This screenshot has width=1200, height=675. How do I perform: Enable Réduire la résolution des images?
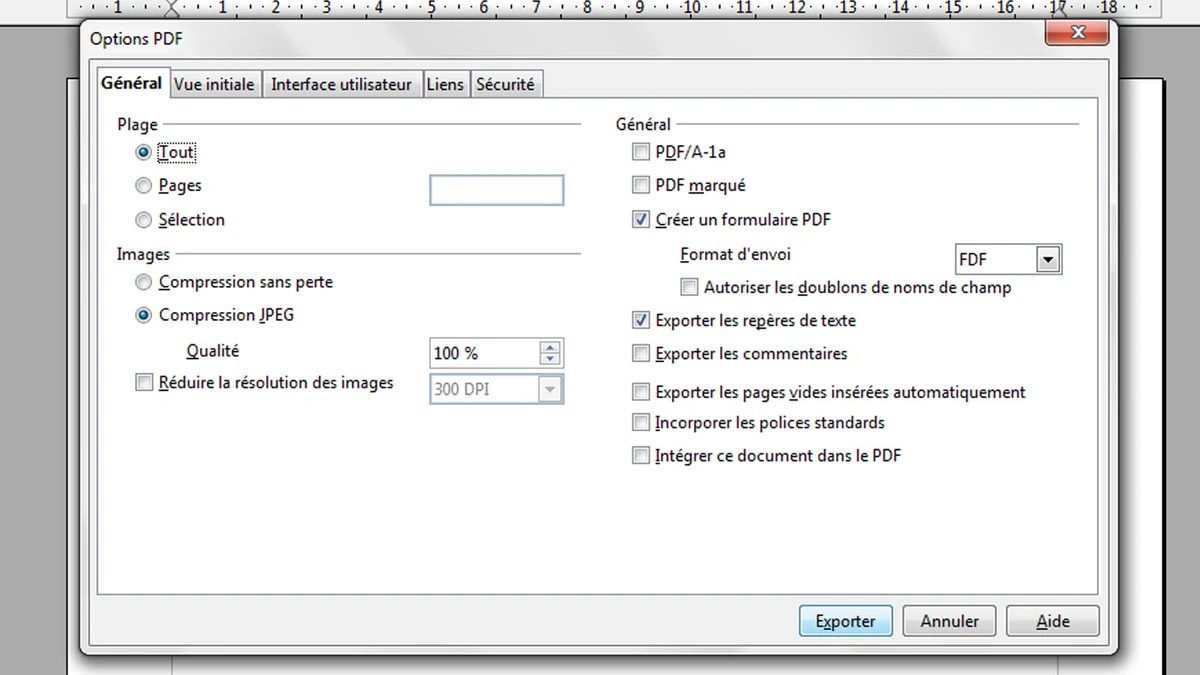coord(144,382)
